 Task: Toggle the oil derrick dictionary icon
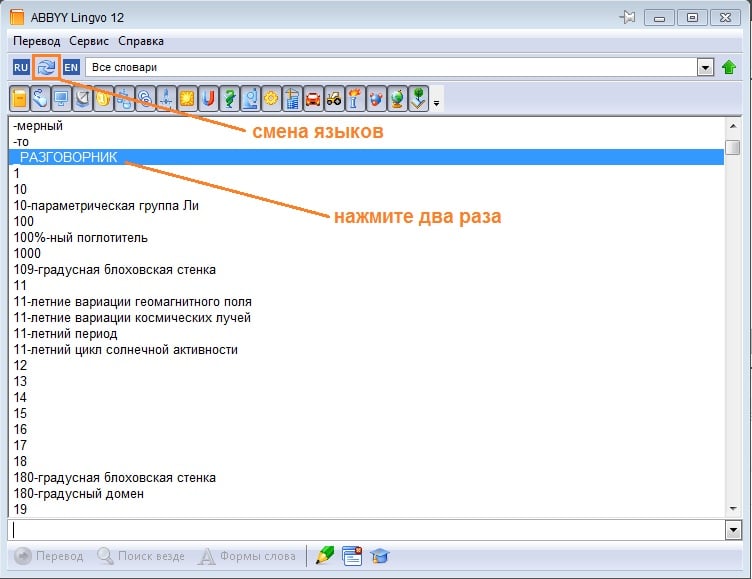click(166, 98)
